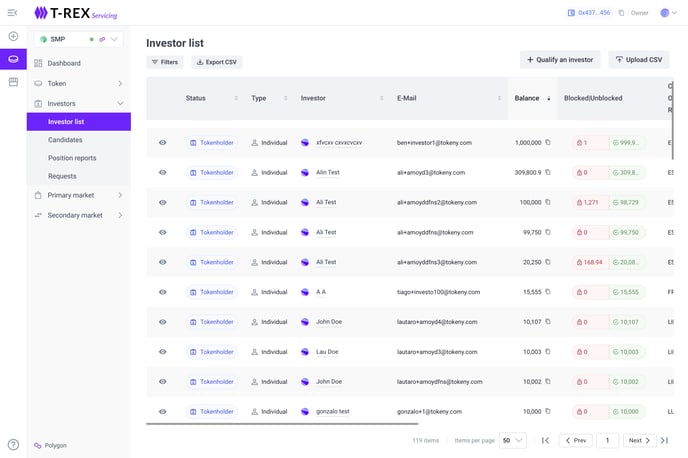Image resolution: width=688 pixels, height=458 pixels.
Task: Open the token servicing sidebar icon
Action: [13, 59]
